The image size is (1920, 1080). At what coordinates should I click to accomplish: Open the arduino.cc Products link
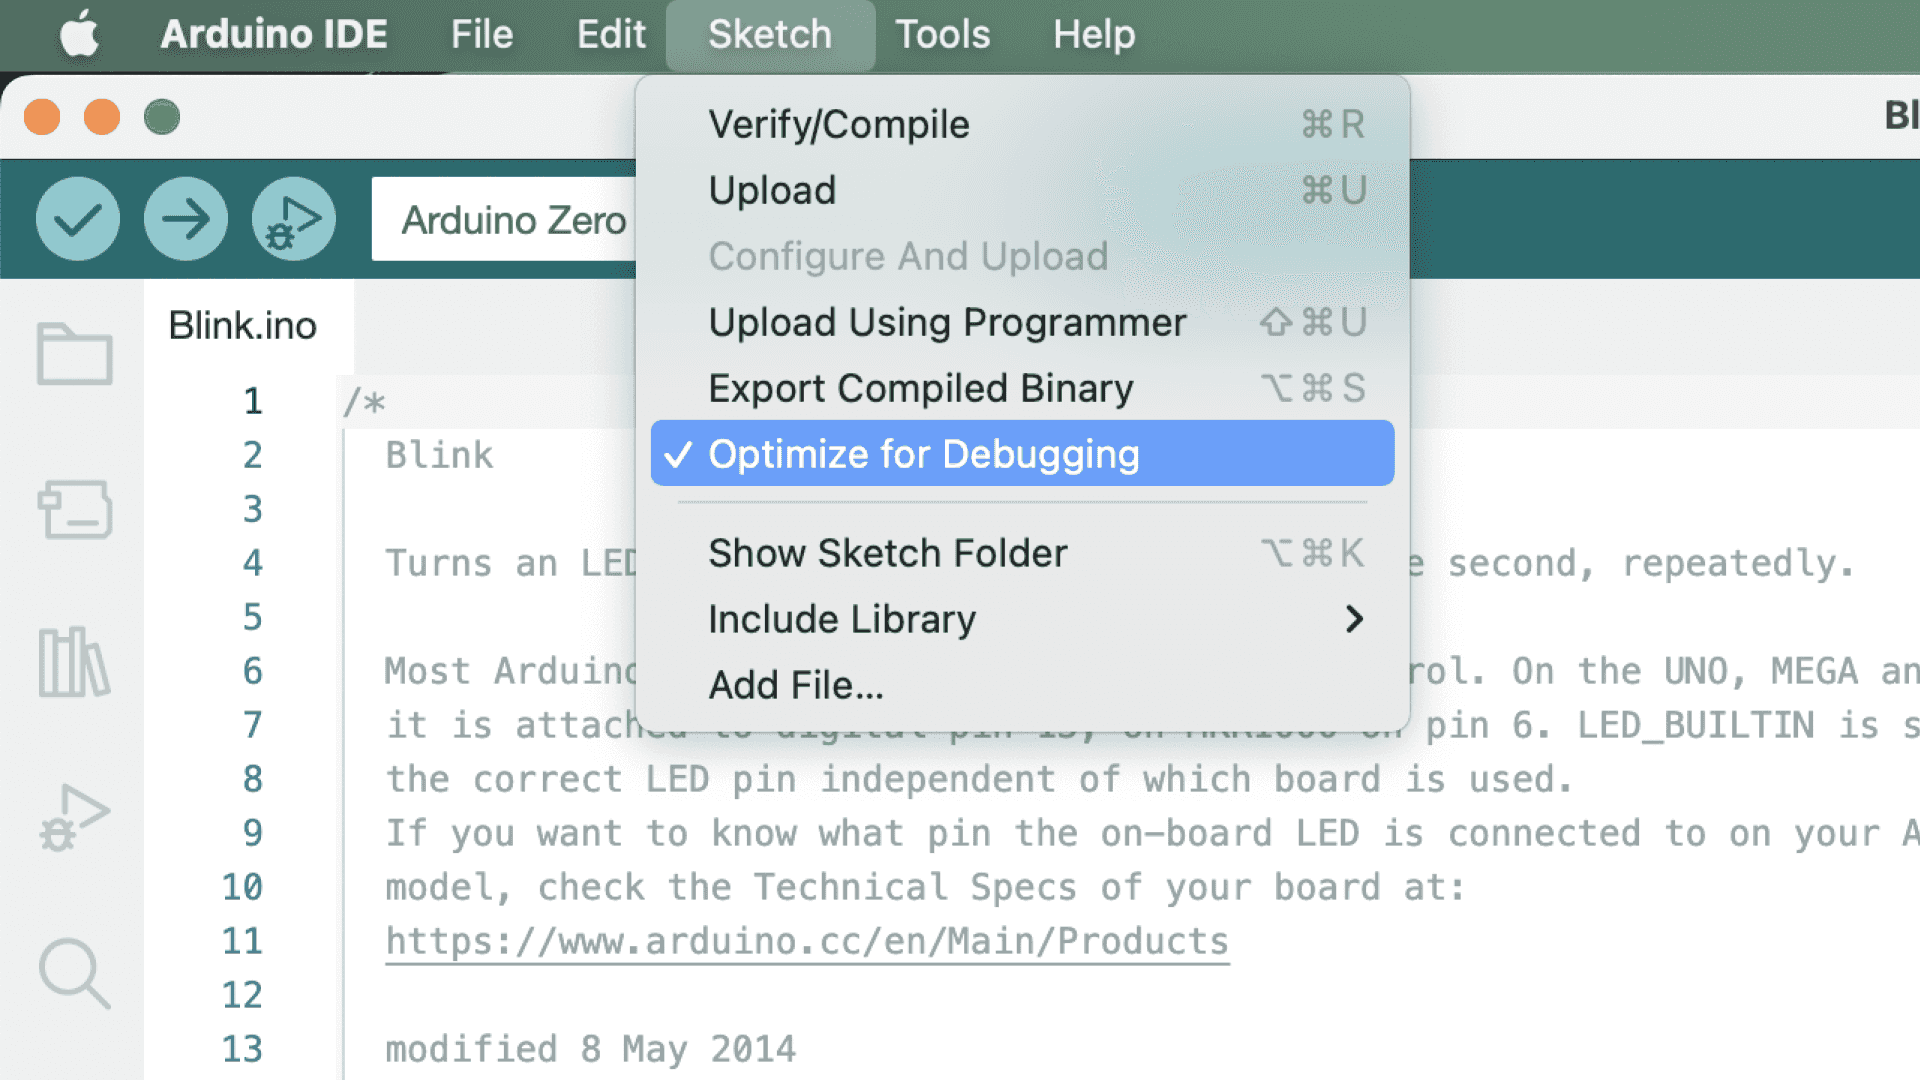(807, 942)
